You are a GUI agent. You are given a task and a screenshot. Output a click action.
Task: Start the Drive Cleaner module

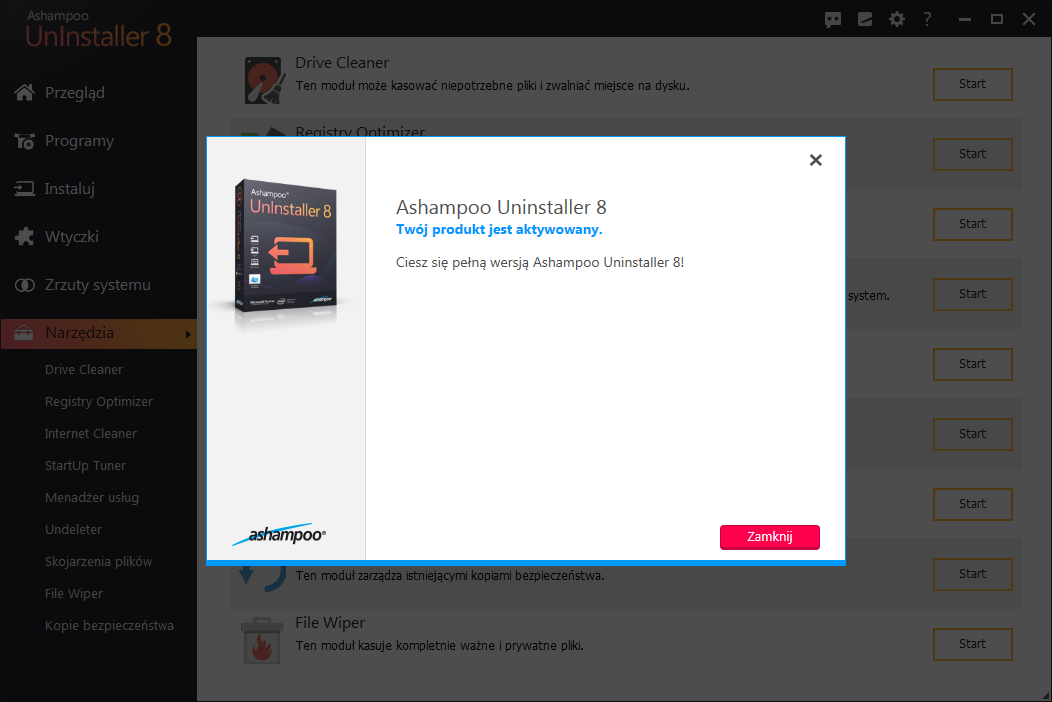(x=972, y=84)
